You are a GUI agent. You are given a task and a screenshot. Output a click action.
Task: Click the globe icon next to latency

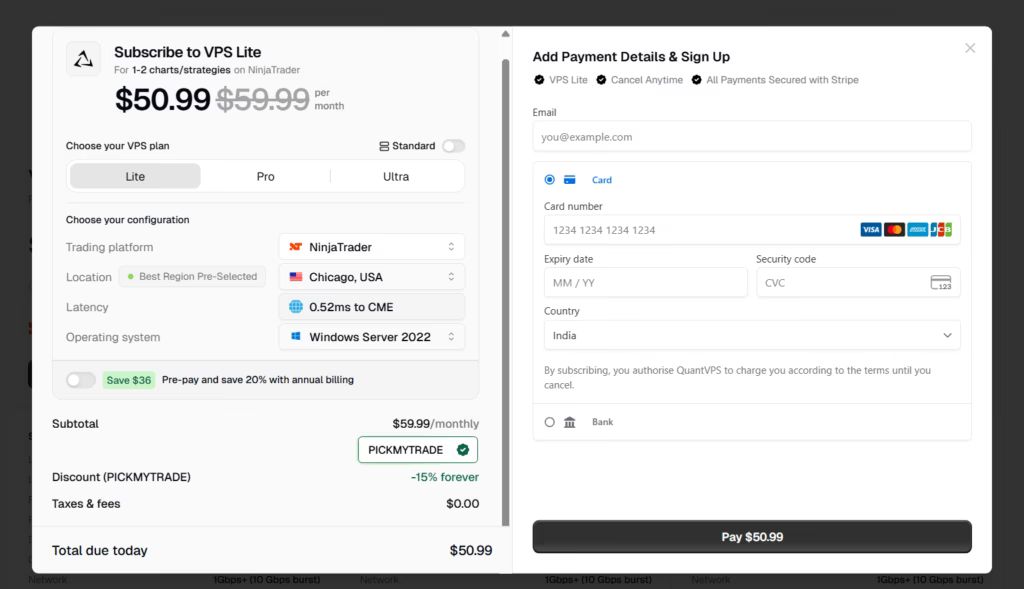tap(294, 306)
